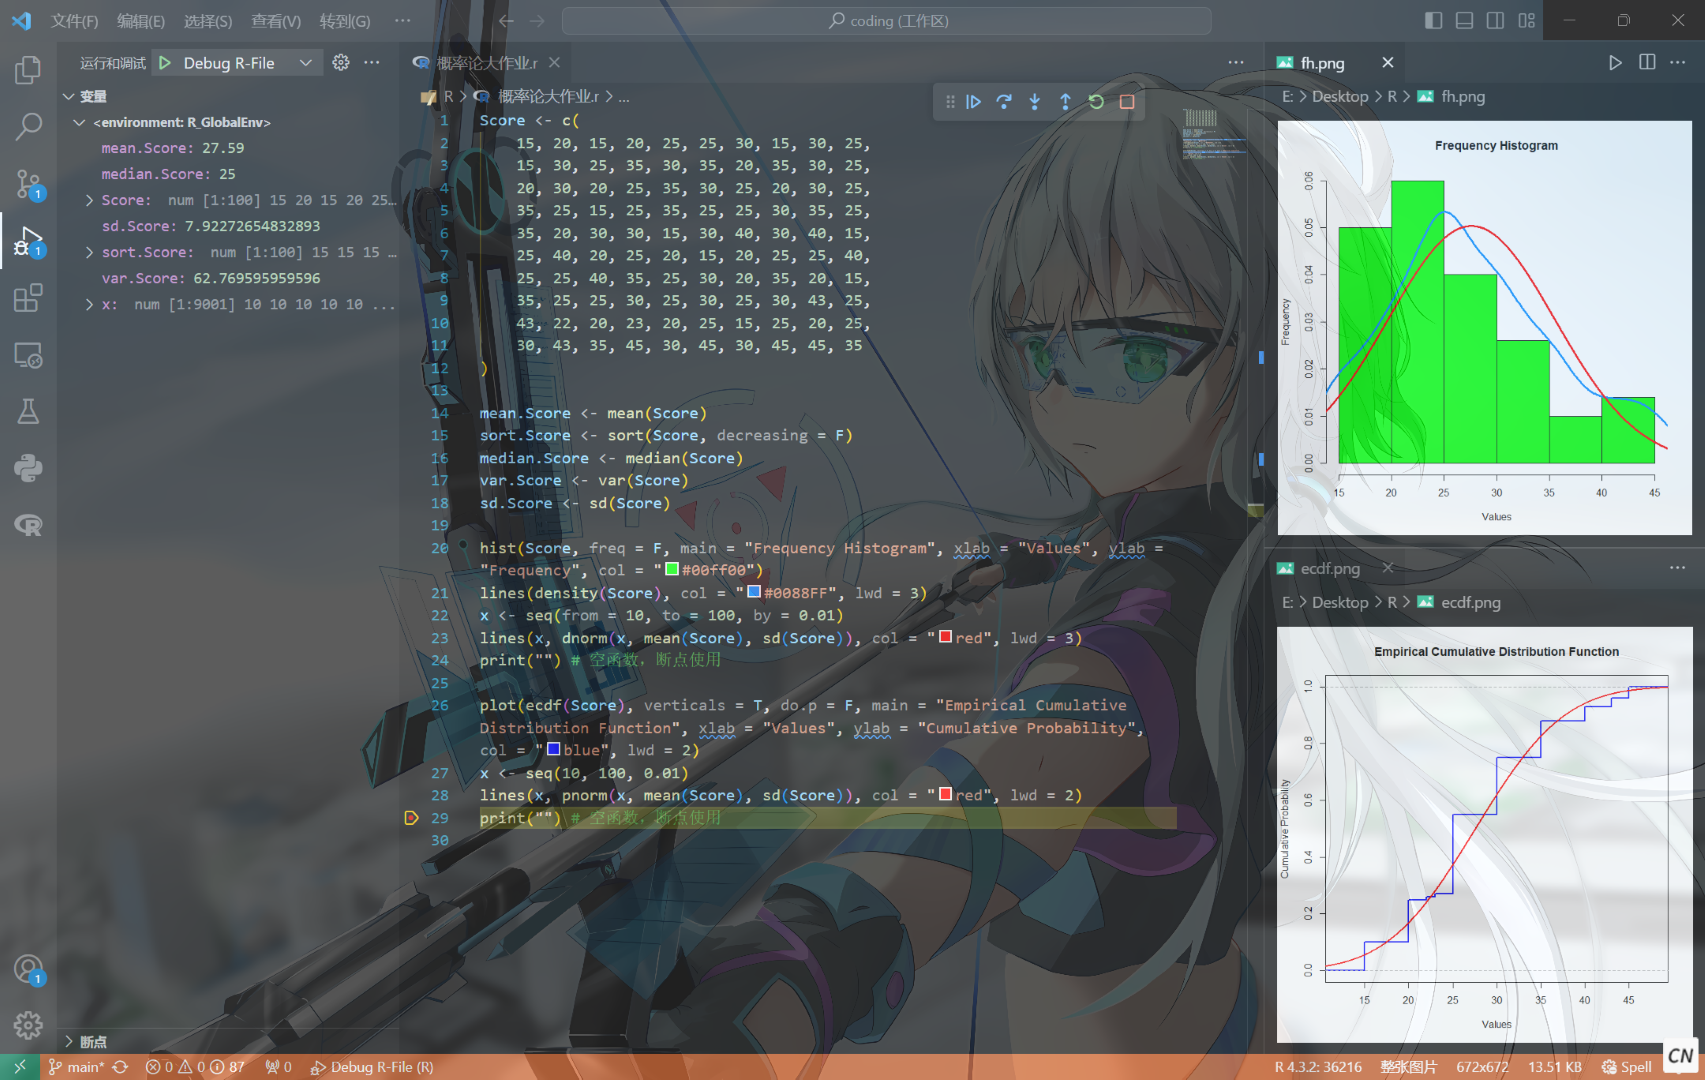Switch to the ecdf.png tab
This screenshot has height=1080, width=1705.
coord(1330,569)
